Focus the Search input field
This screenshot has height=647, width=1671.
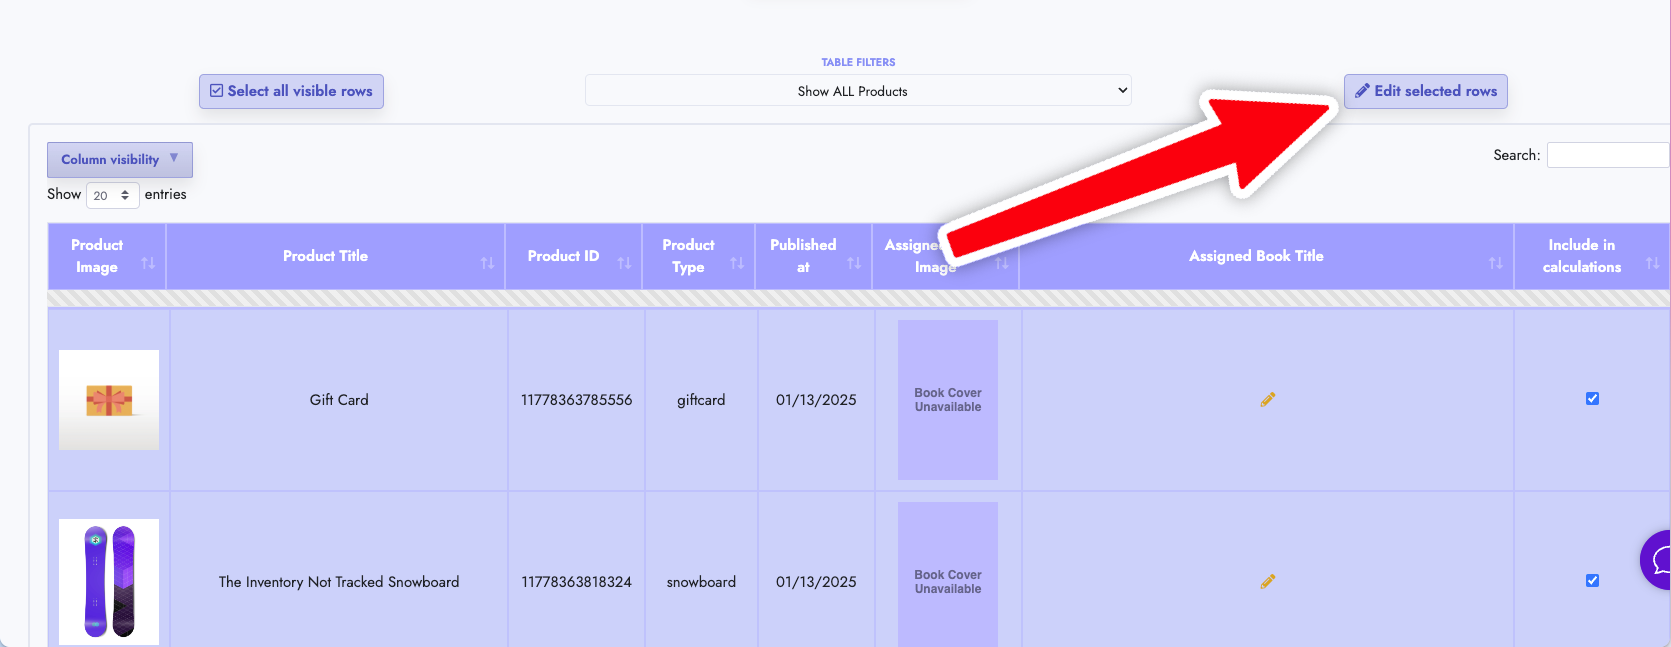(x=1608, y=155)
